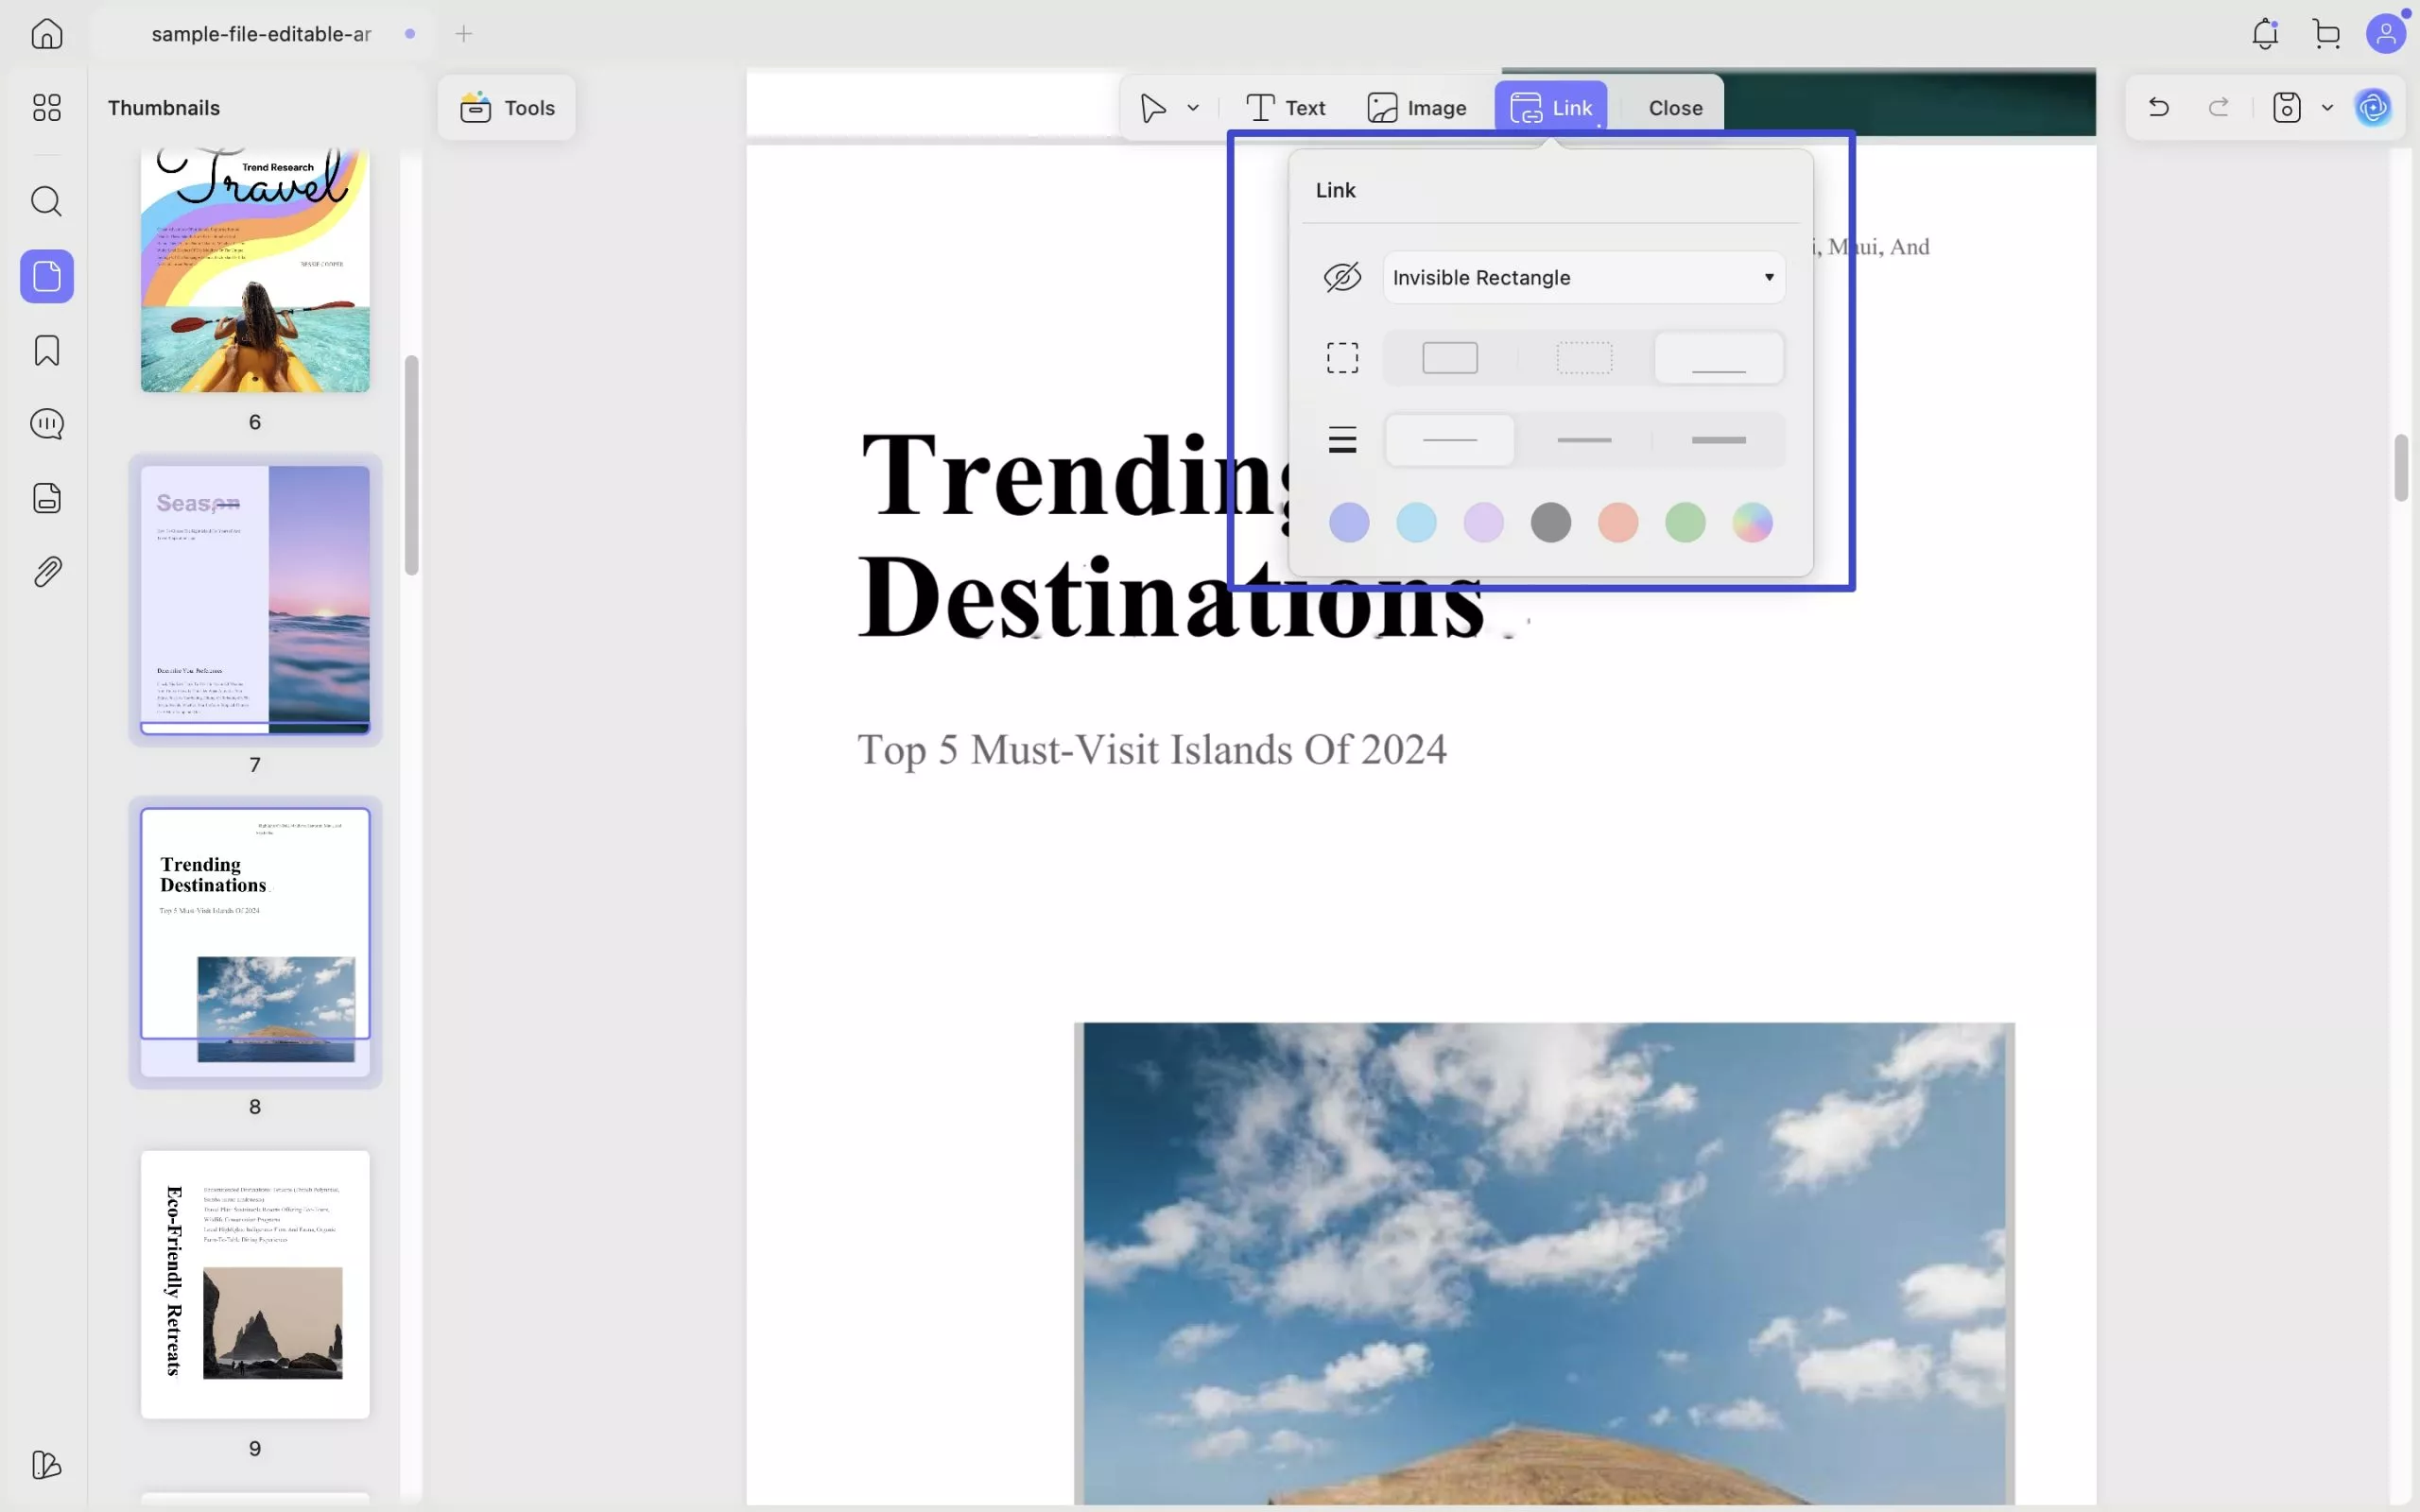Switch to the Image edit tool
The width and height of the screenshot is (2420, 1512).
tap(1417, 107)
